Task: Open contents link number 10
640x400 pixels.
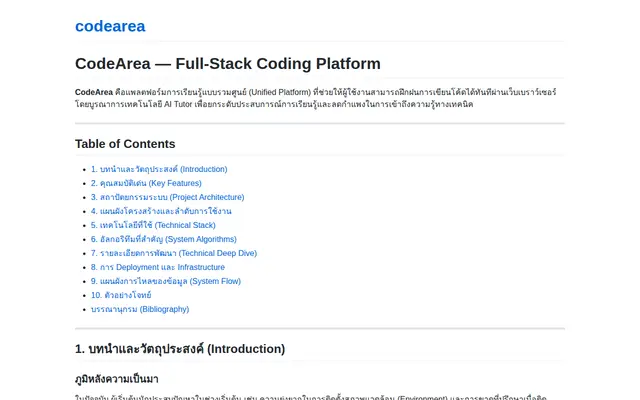Action: click(x=121, y=295)
